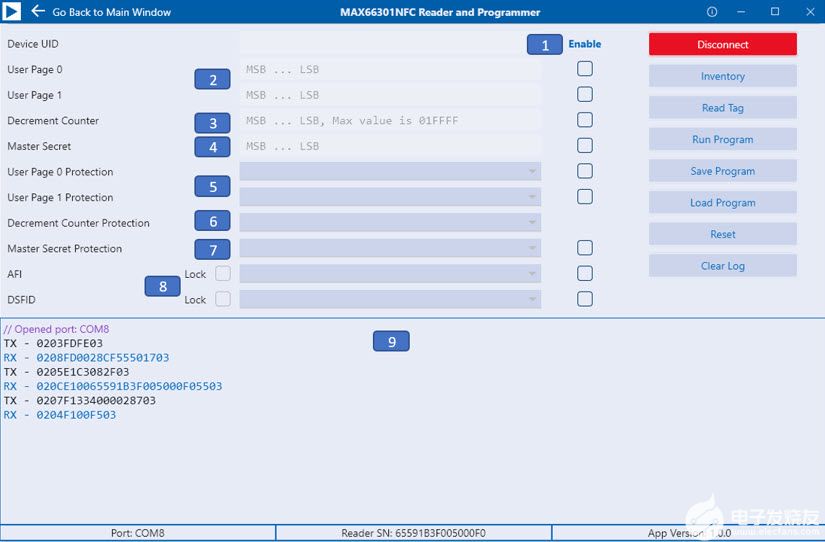This screenshot has width=825, height=542.
Task: Click the back arrow icon
Action: click(38, 11)
